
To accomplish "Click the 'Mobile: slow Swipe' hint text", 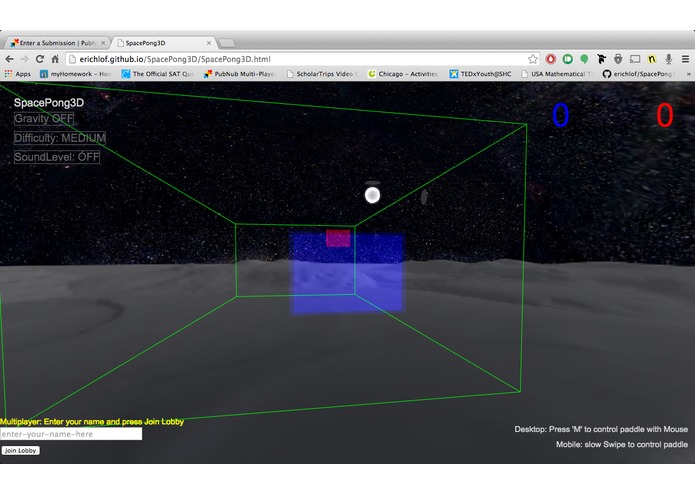I will point(622,444).
